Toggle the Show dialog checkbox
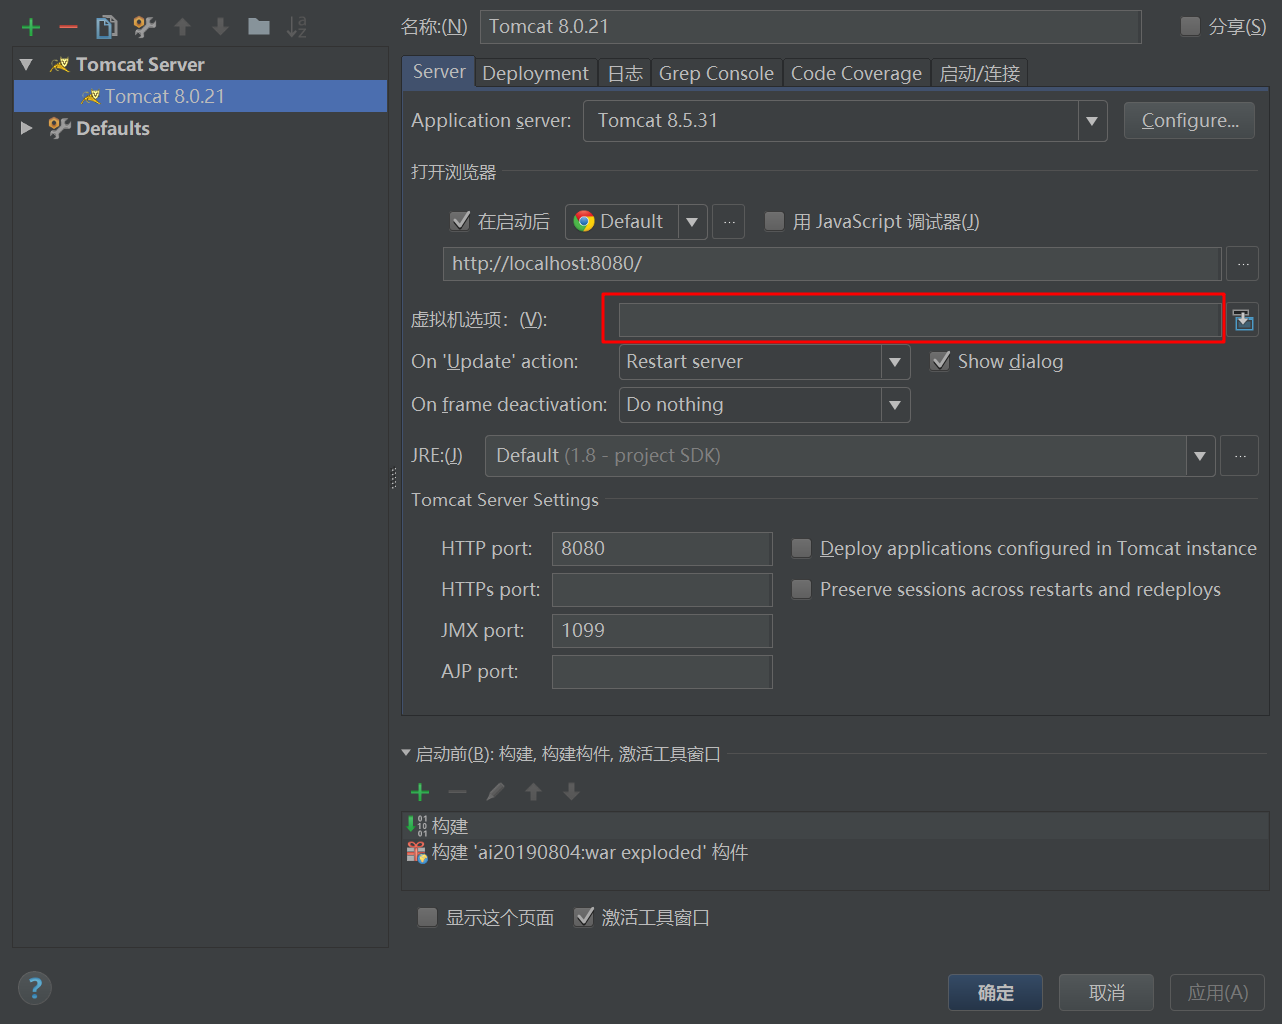The image size is (1282, 1024). pyautogui.click(x=940, y=361)
